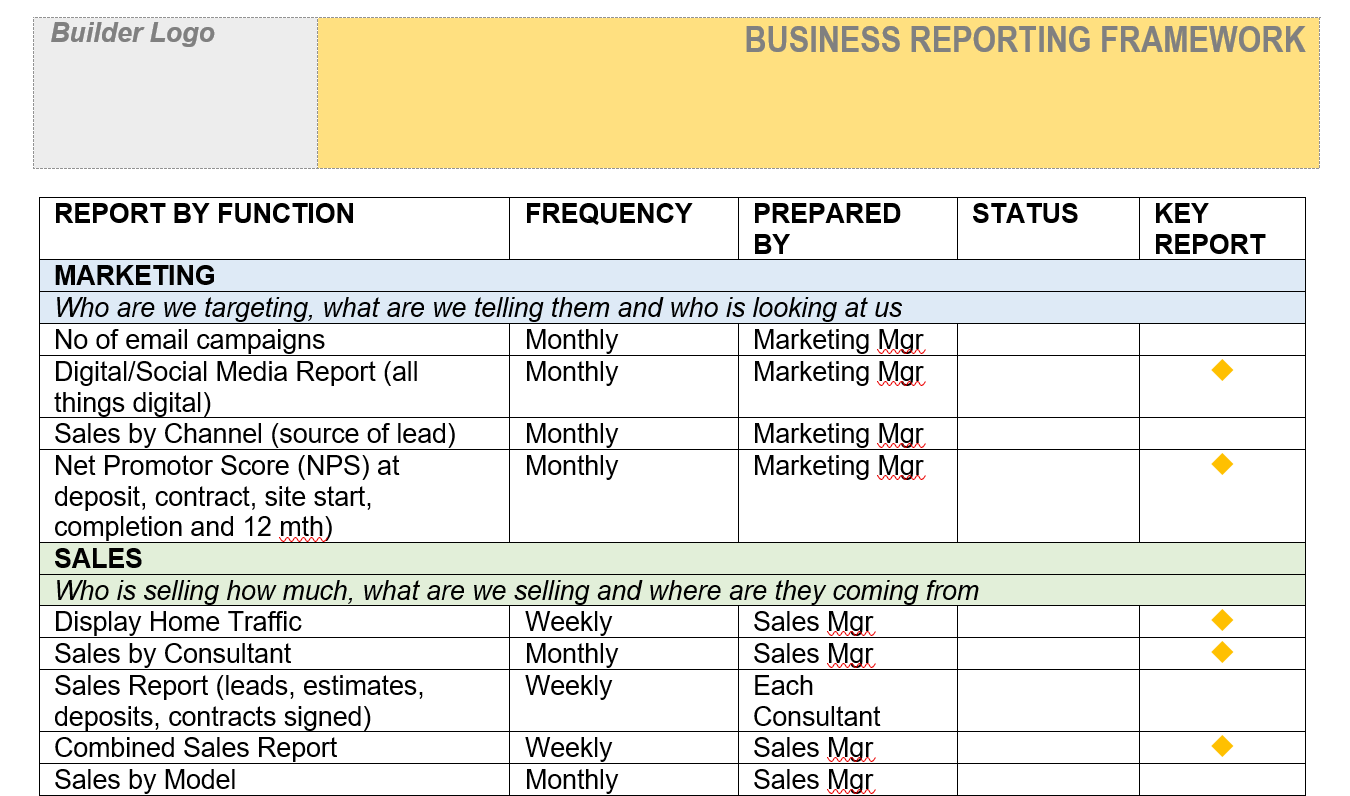Screen dimensions: 1350x796
Task: Click the Status cell for Sales by Model
Action: pyautogui.click(x=1047, y=780)
